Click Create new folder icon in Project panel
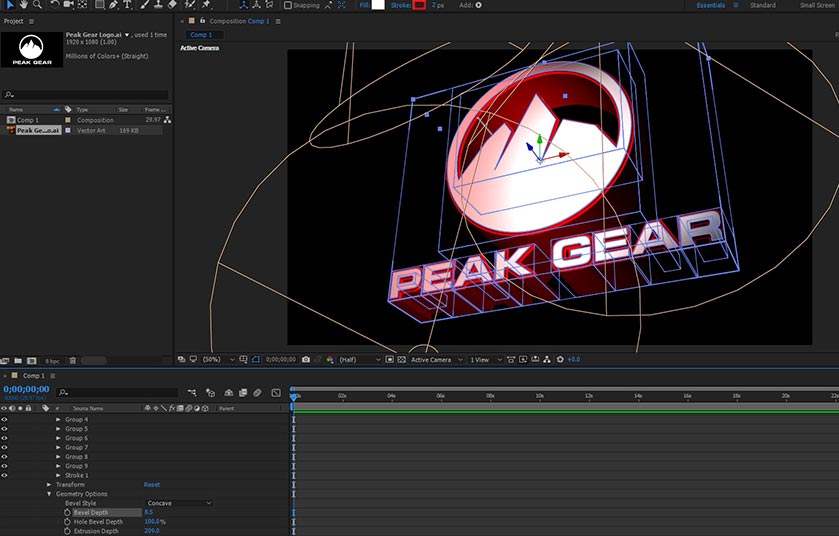839x536 pixels. (x=18, y=361)
